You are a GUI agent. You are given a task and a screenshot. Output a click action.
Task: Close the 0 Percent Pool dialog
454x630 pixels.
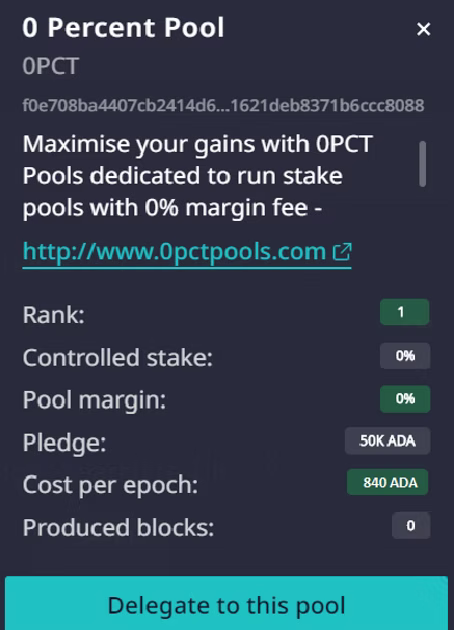[x=423, y=29]
